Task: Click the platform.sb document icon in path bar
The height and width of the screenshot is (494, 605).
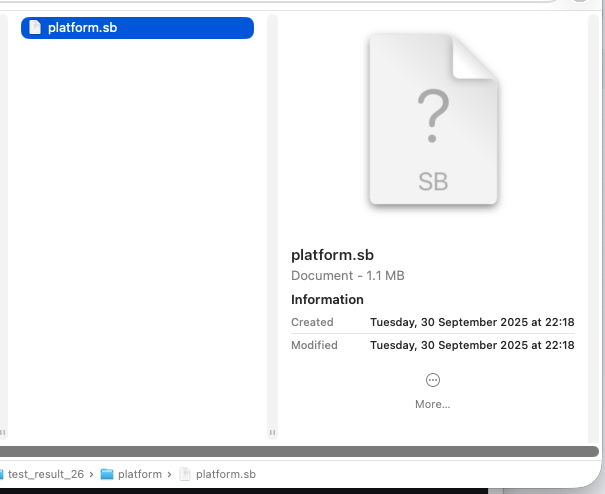Action: click(x=184, y=474)
